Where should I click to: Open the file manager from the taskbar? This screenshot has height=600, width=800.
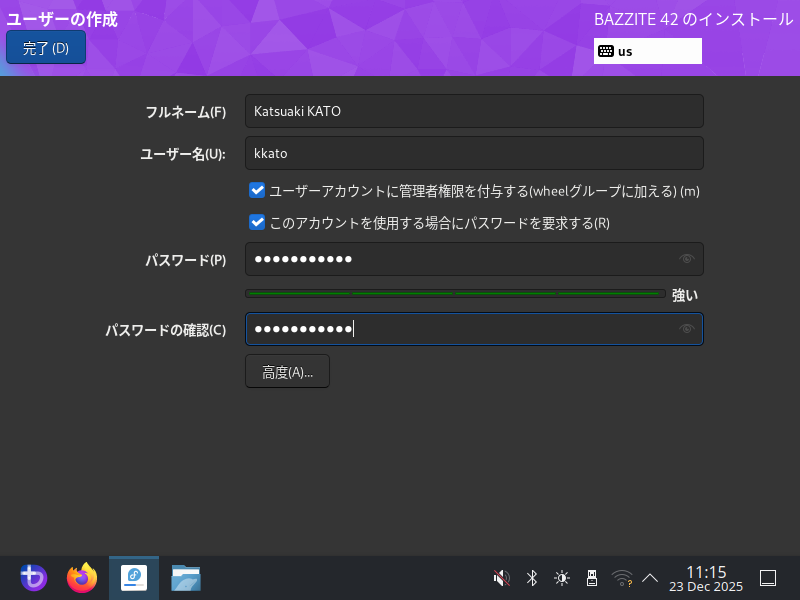186,578
